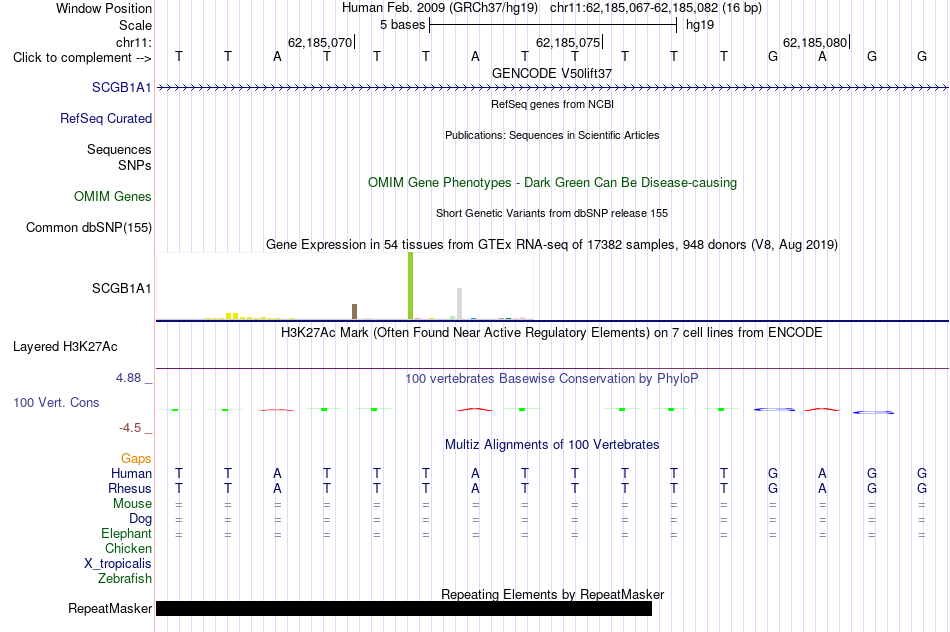Image resolution: width=950 pixels, height=632 pixels.
Task: Click the X_tropicalis alignment row label
Action: [x=118, y=564]
